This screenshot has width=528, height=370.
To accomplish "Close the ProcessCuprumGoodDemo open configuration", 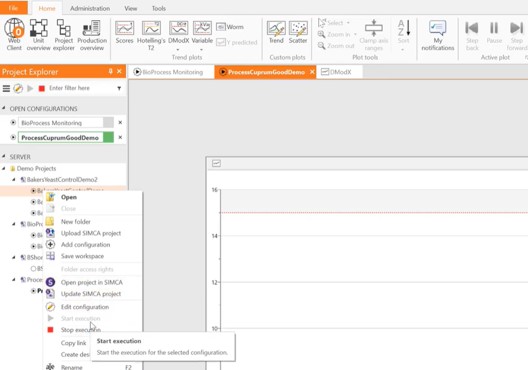I will coord(120,137).
